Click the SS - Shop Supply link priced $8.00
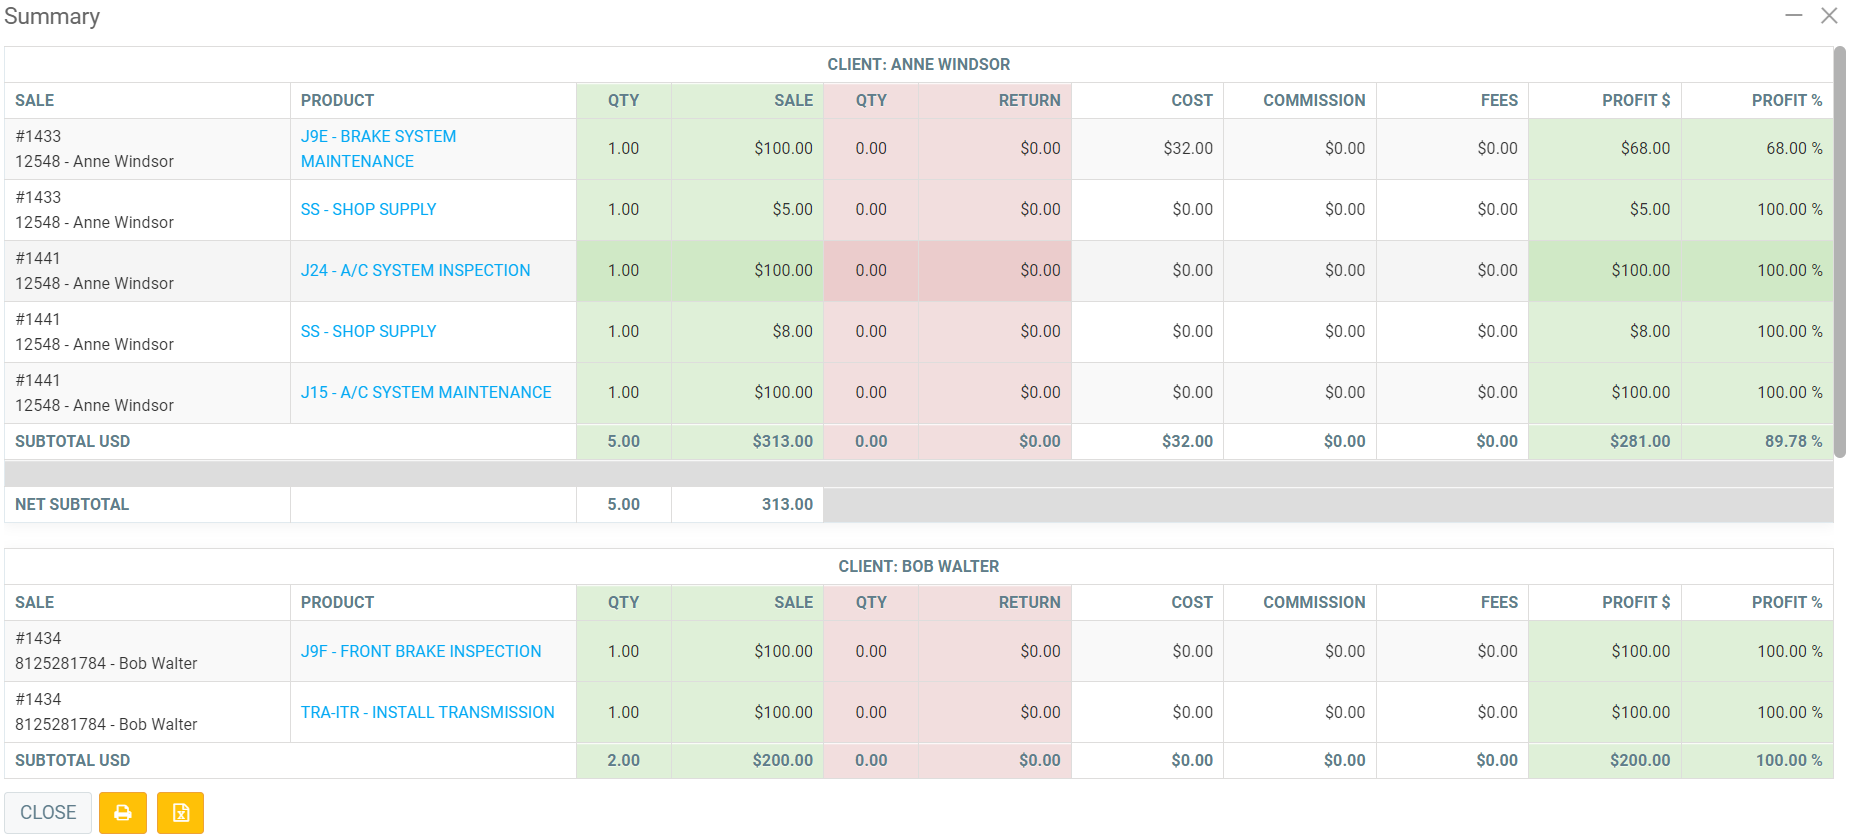The width and height of the screenshot is (1851, 838). click(368, 331)
